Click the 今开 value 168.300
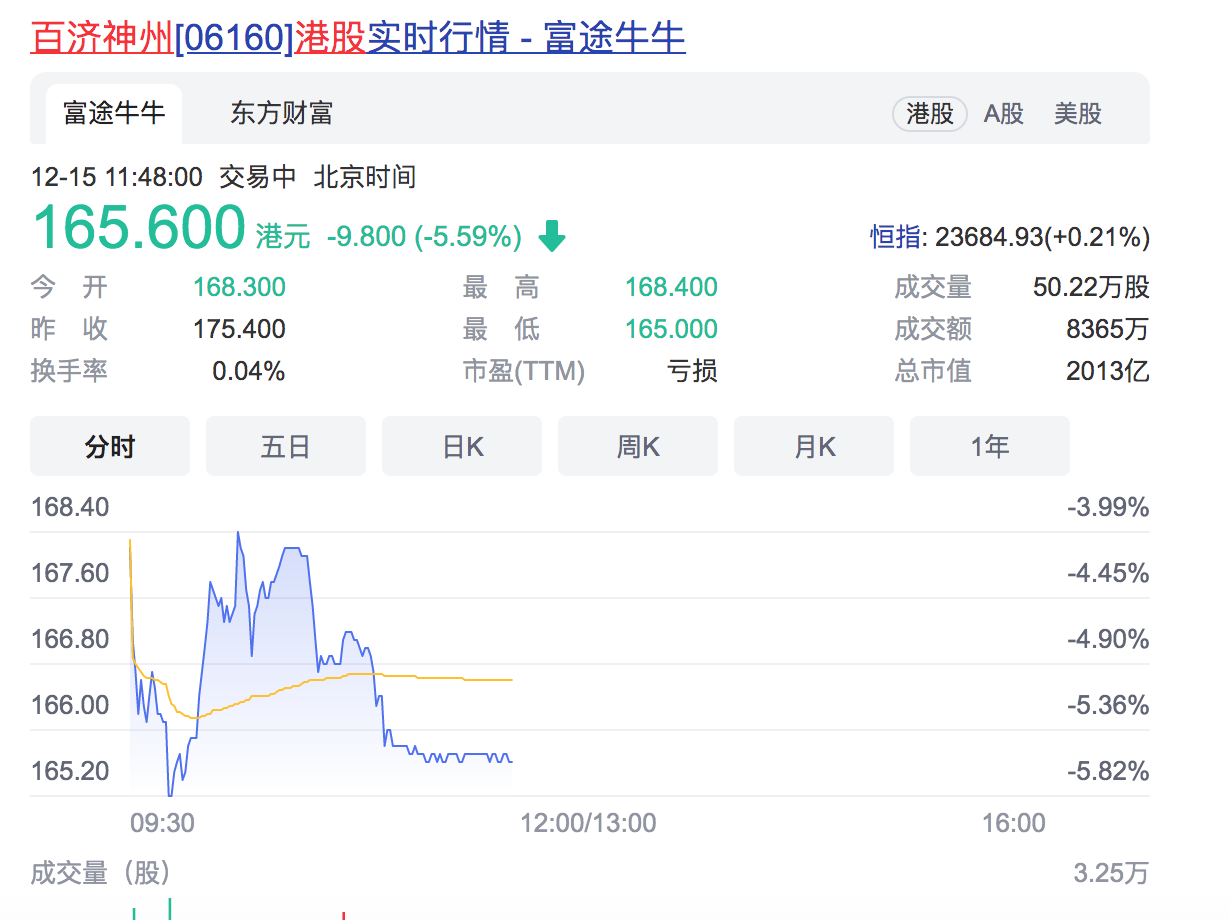 point(239,288)
